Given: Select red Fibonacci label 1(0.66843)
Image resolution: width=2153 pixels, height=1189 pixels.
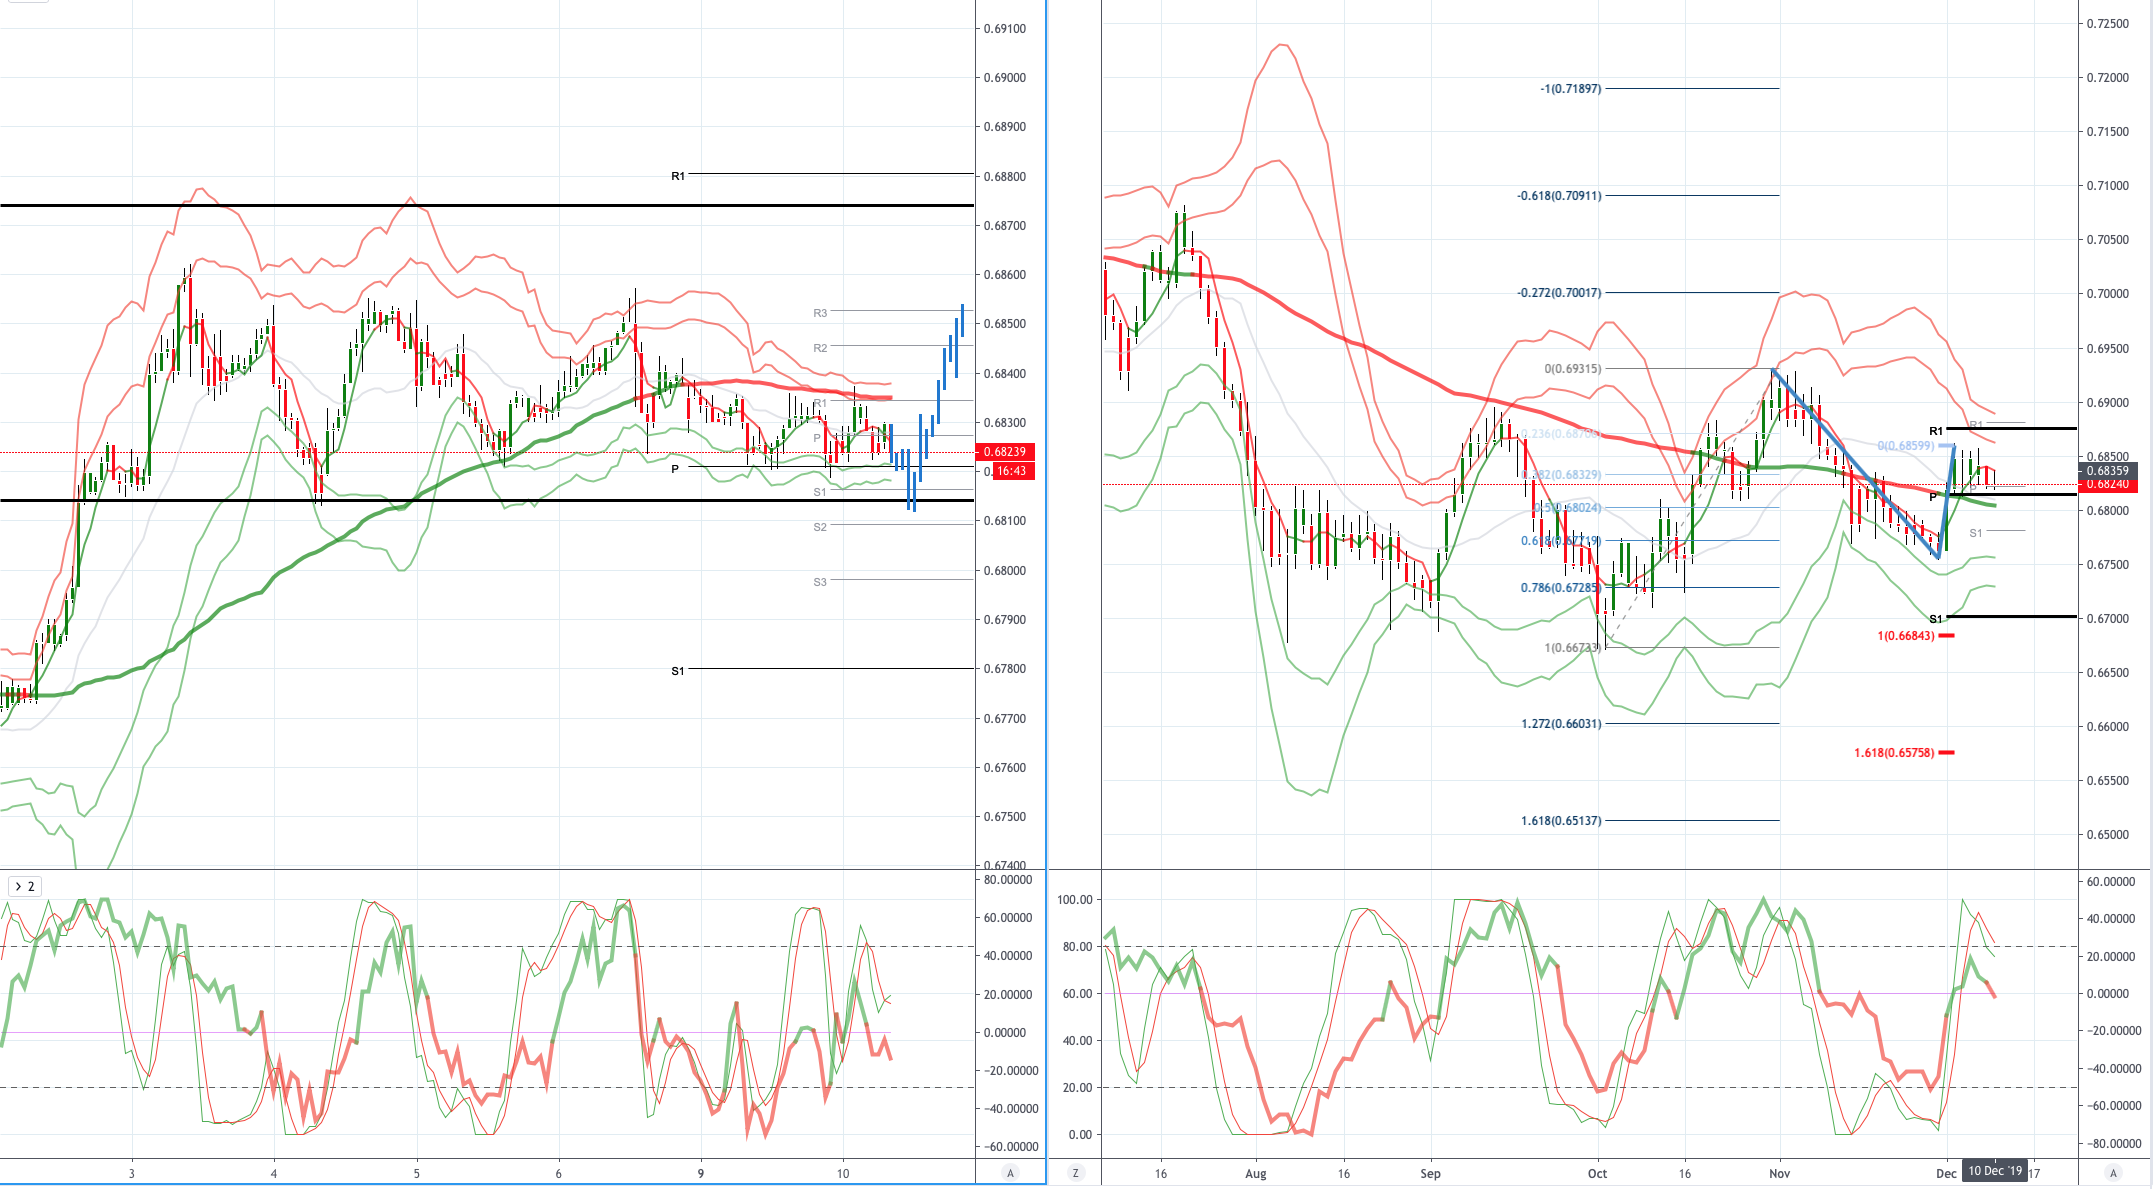Looking at the screenshot, I should (1905, 636).
